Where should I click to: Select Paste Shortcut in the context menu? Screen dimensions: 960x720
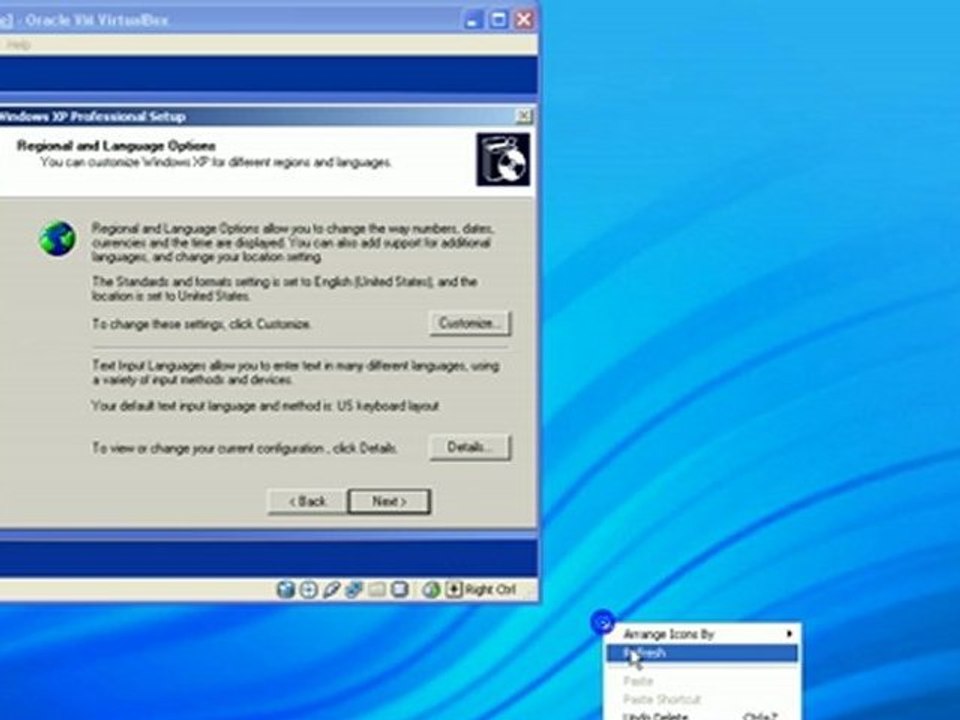(702, 699)
